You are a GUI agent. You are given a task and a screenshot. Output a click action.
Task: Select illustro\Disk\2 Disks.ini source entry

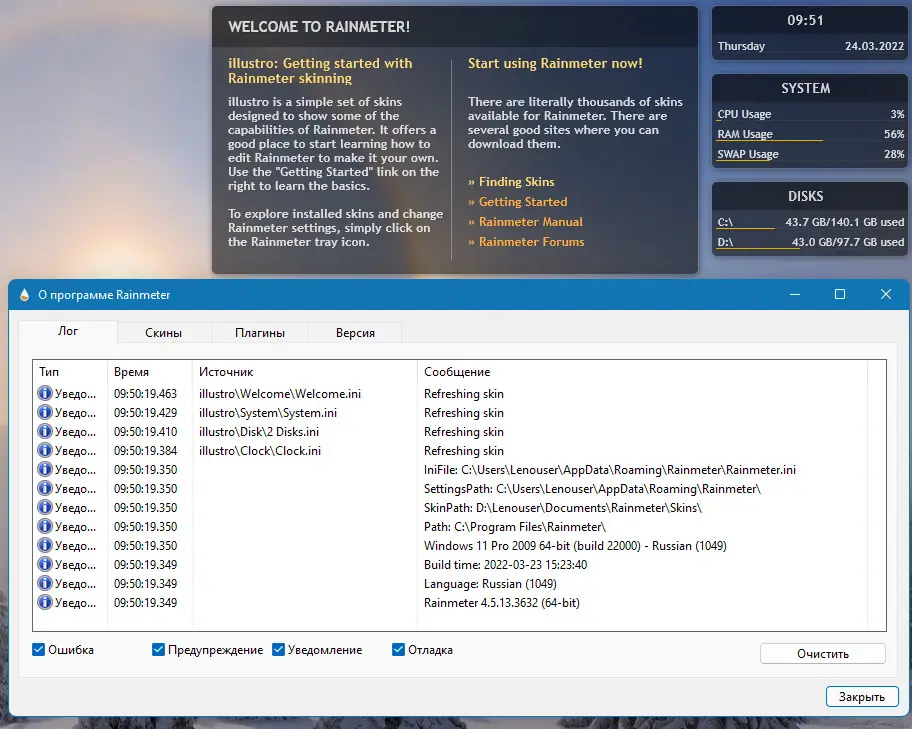pos(259,432)
